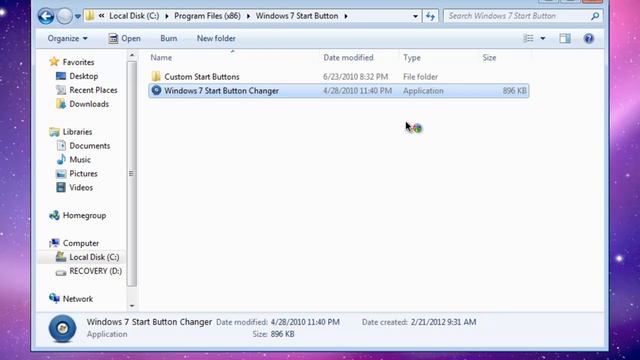
Task: Expand arrow after Local Disk (C:) breadcrumb
Action: [167, 16]
